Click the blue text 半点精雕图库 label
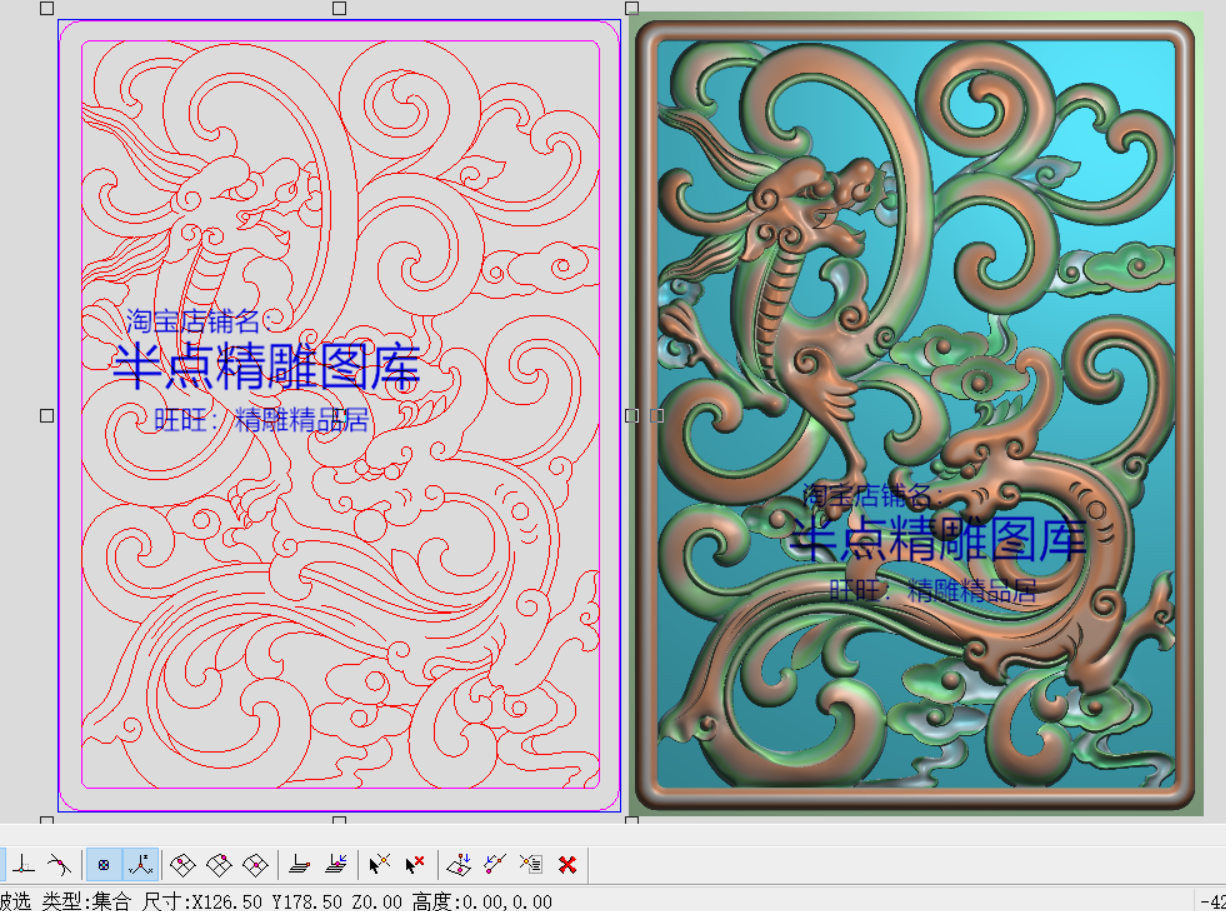This screenshot has width=1226, height=911. pyautogui.click(x=267, y=366)
